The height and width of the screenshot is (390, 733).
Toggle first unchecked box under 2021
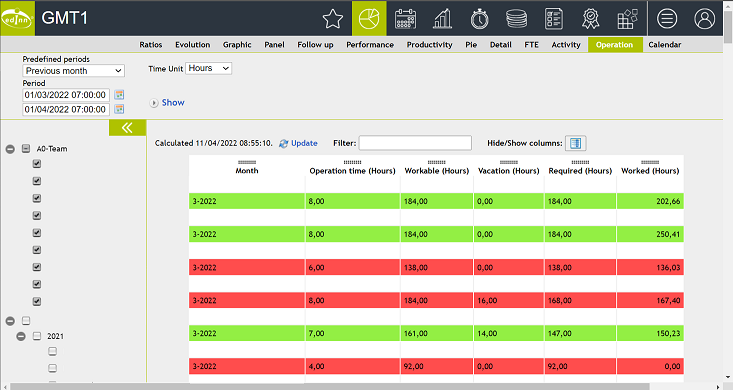click(x=52, y=351)
